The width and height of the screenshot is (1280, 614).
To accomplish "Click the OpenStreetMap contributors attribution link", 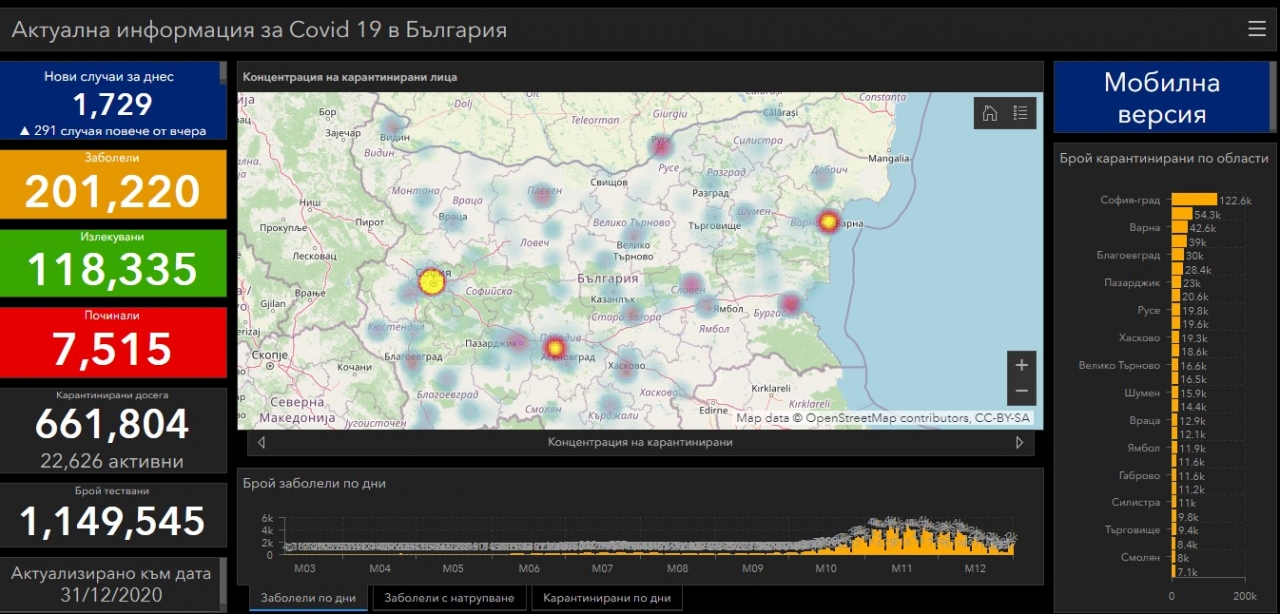I will [x=887, y=418].
